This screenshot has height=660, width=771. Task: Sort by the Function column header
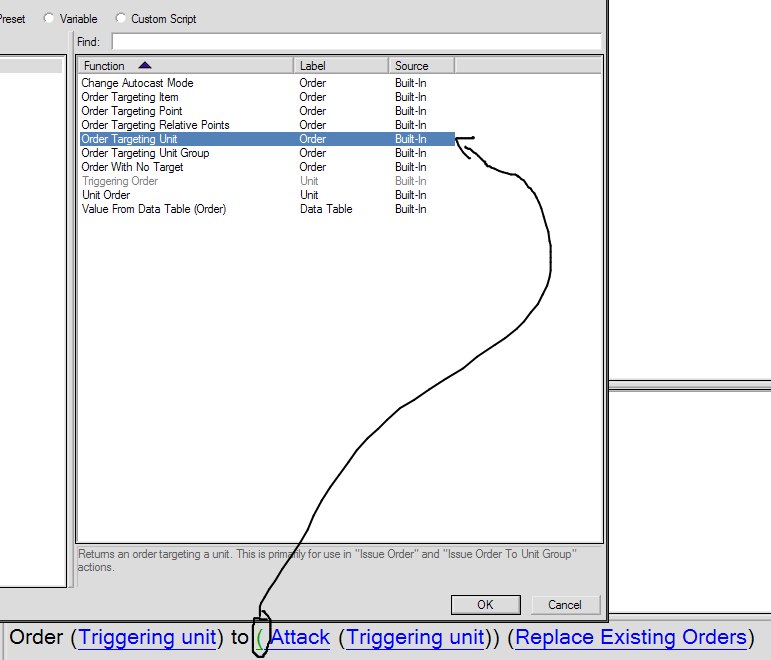pyautogui.click(x=185, y=65)
